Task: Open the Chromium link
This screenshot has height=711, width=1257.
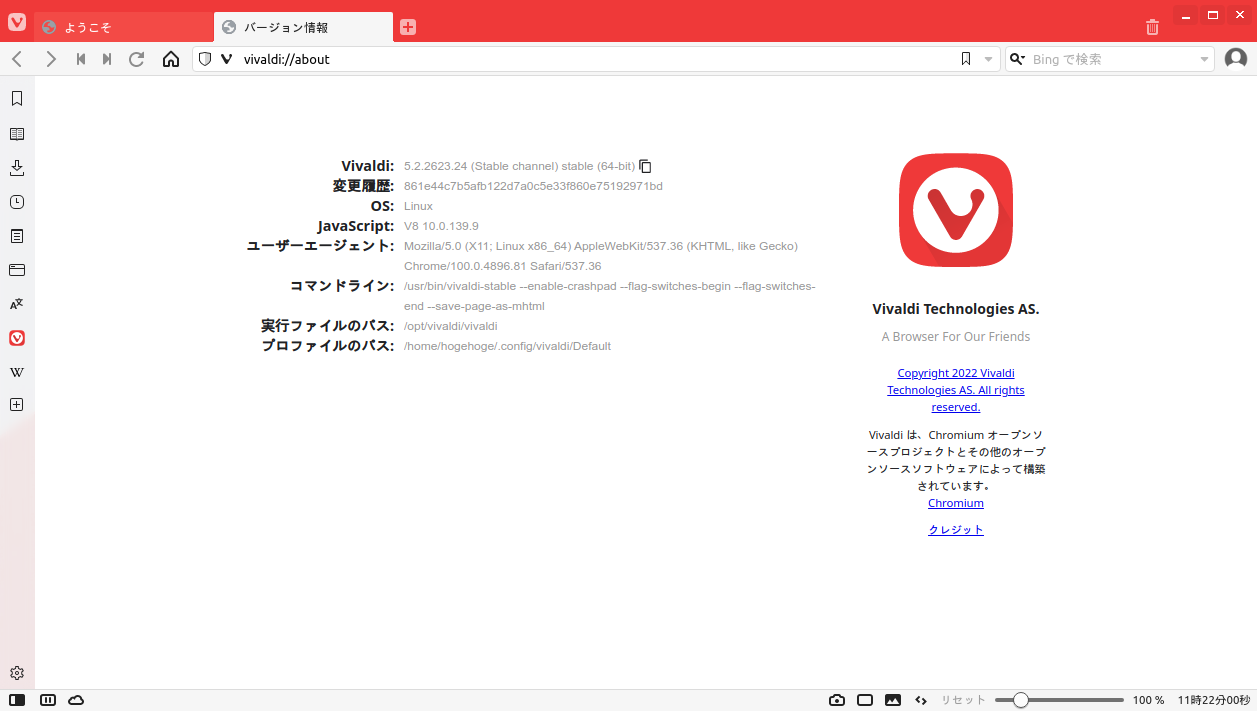Action: click(956, 503)
